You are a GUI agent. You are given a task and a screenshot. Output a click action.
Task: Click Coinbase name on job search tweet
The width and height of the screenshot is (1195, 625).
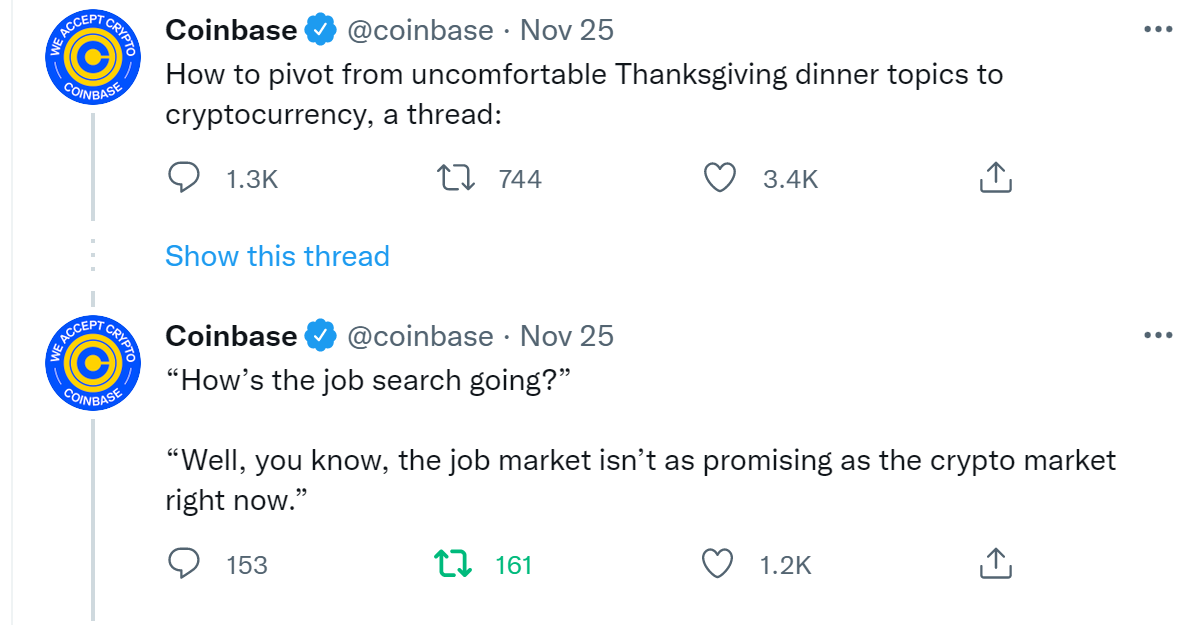click(231, 336)
